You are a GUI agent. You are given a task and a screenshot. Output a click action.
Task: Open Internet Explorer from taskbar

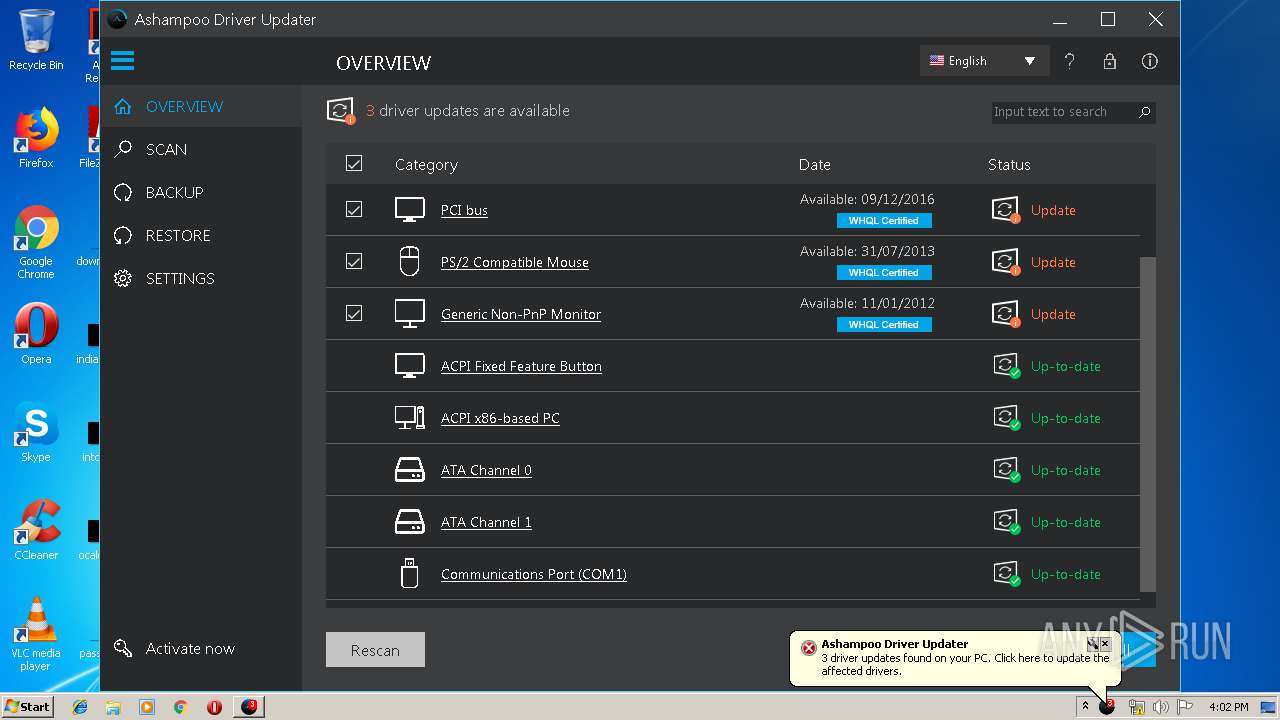(80, 707)
